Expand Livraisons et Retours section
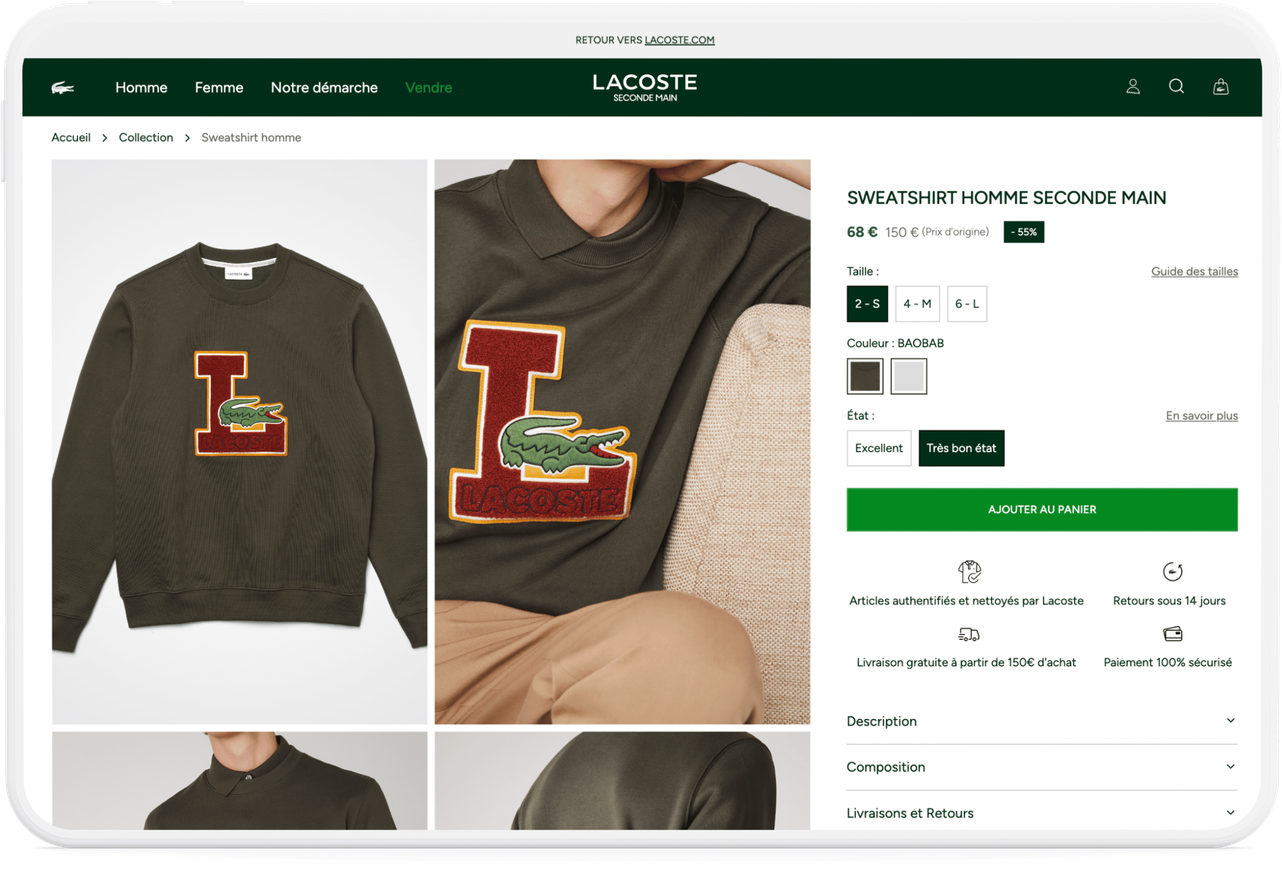1282x869 pixels. click(x=1042, y=813)
